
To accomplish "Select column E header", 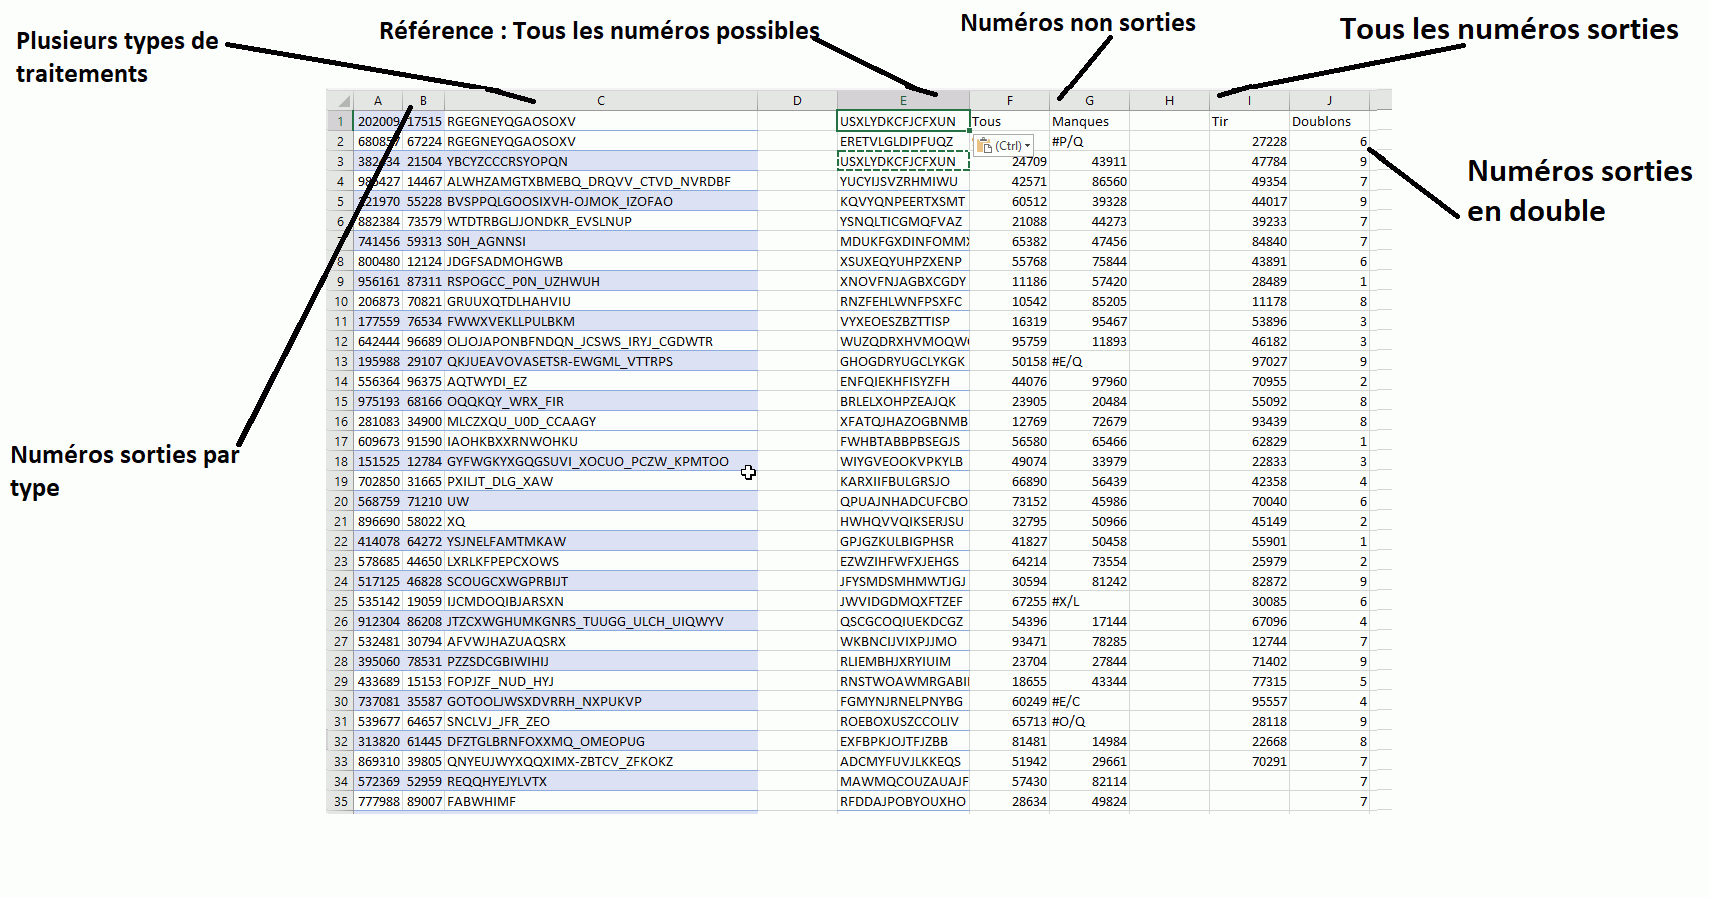I will pyautogui.click(x=903, y=100).
